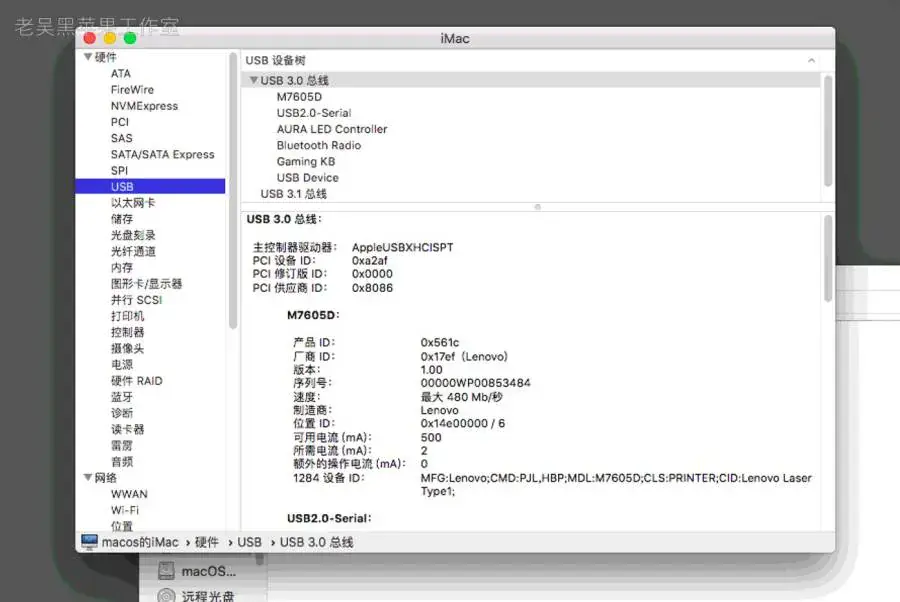
Task: Open SATA/SATA Express category
Action: pos(162,154)
